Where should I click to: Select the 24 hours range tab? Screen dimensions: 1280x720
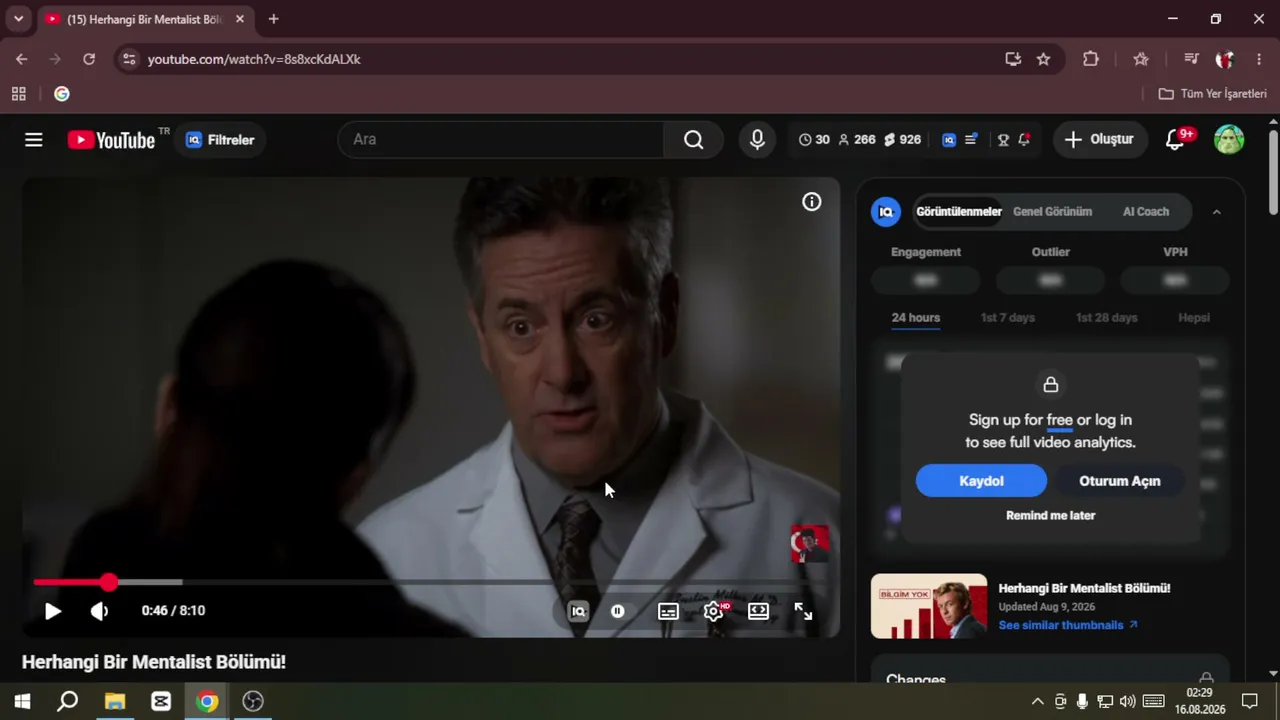(x=916, y=318)
